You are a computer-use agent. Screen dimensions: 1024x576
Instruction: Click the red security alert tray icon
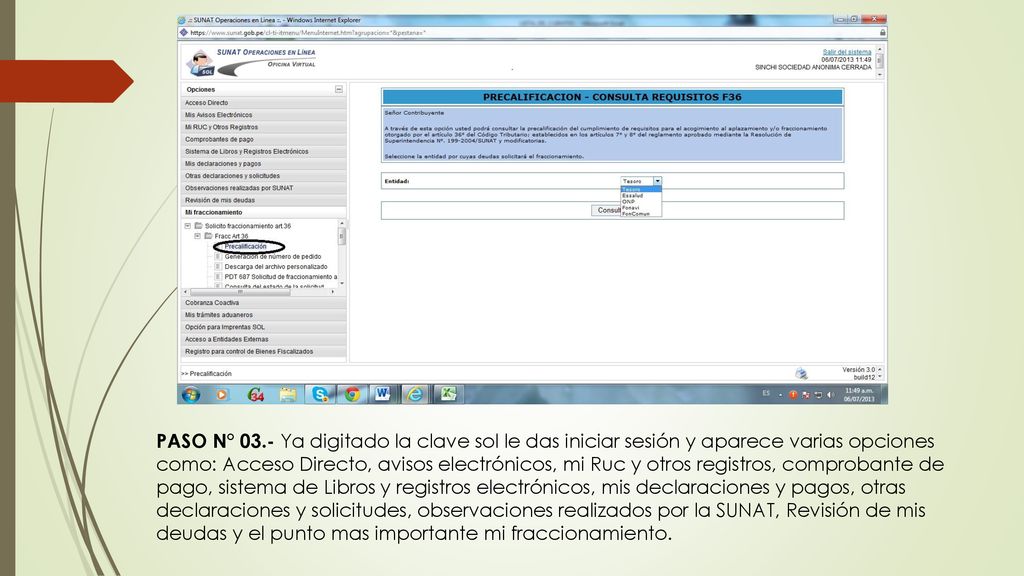[793, 394]
